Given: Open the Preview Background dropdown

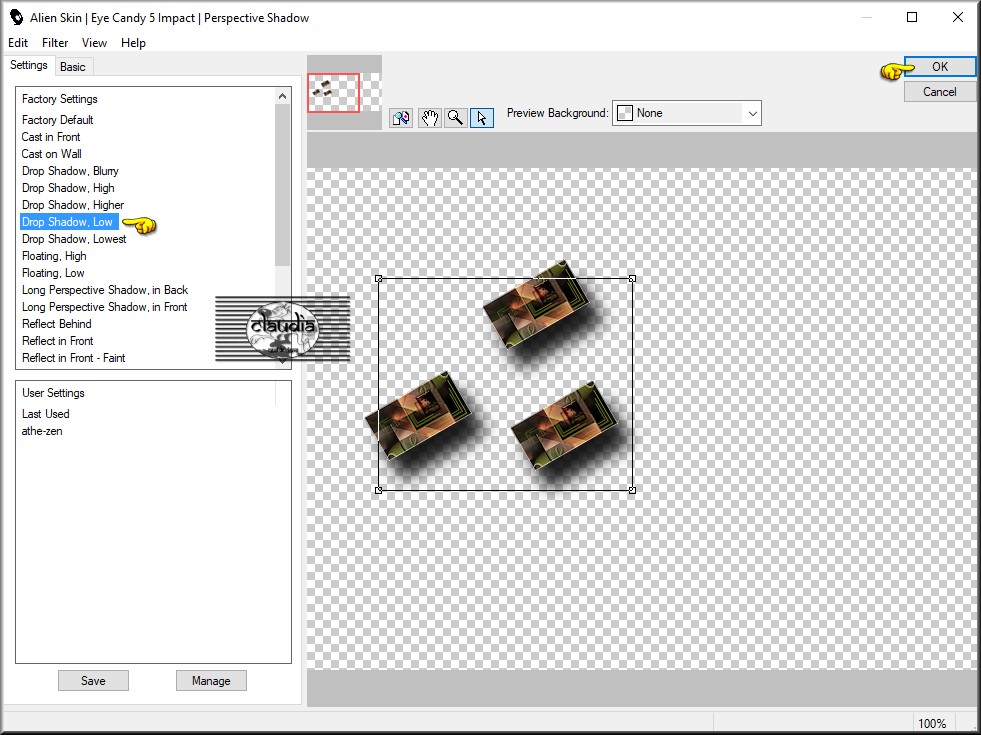Looking at the screenshot, I should pyautogui.click(x=686, y=113).
